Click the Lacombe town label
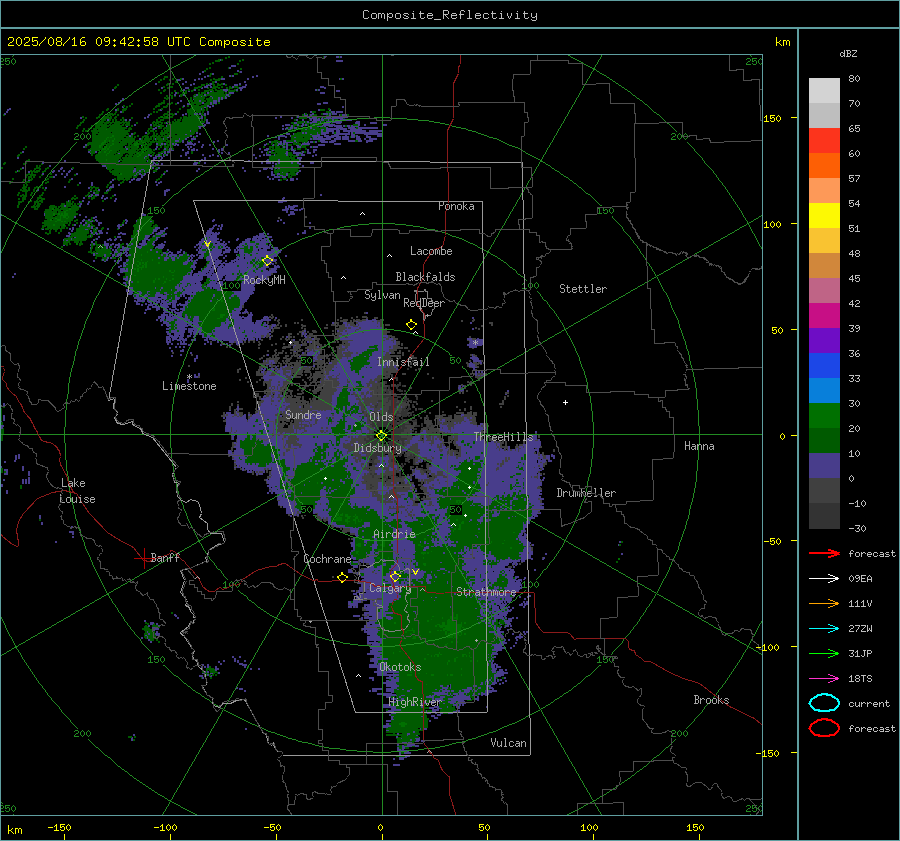 [x=431, y=251]
